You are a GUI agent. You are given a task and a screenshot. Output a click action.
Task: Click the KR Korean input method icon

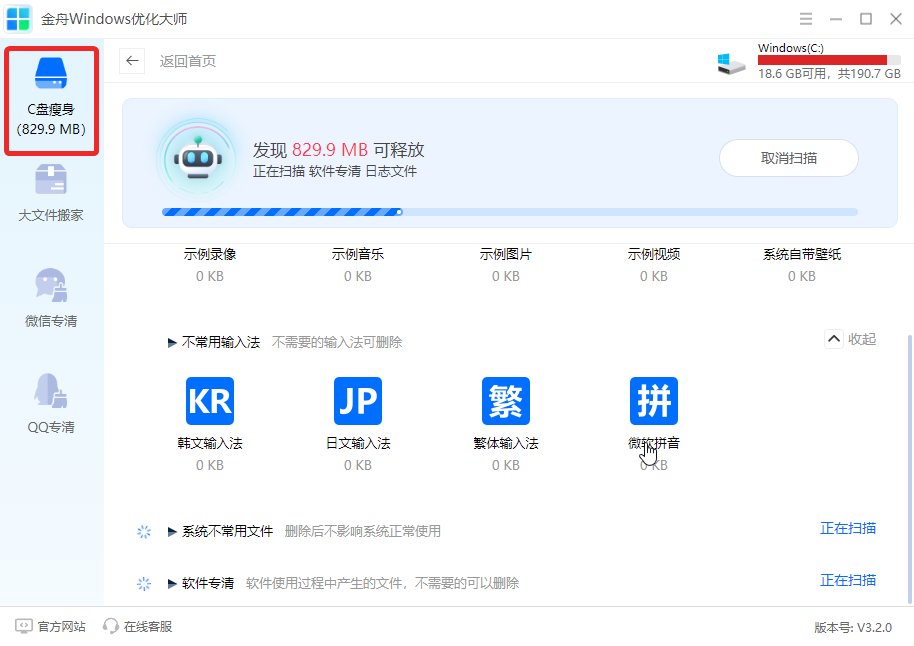[x=210, y=401]
